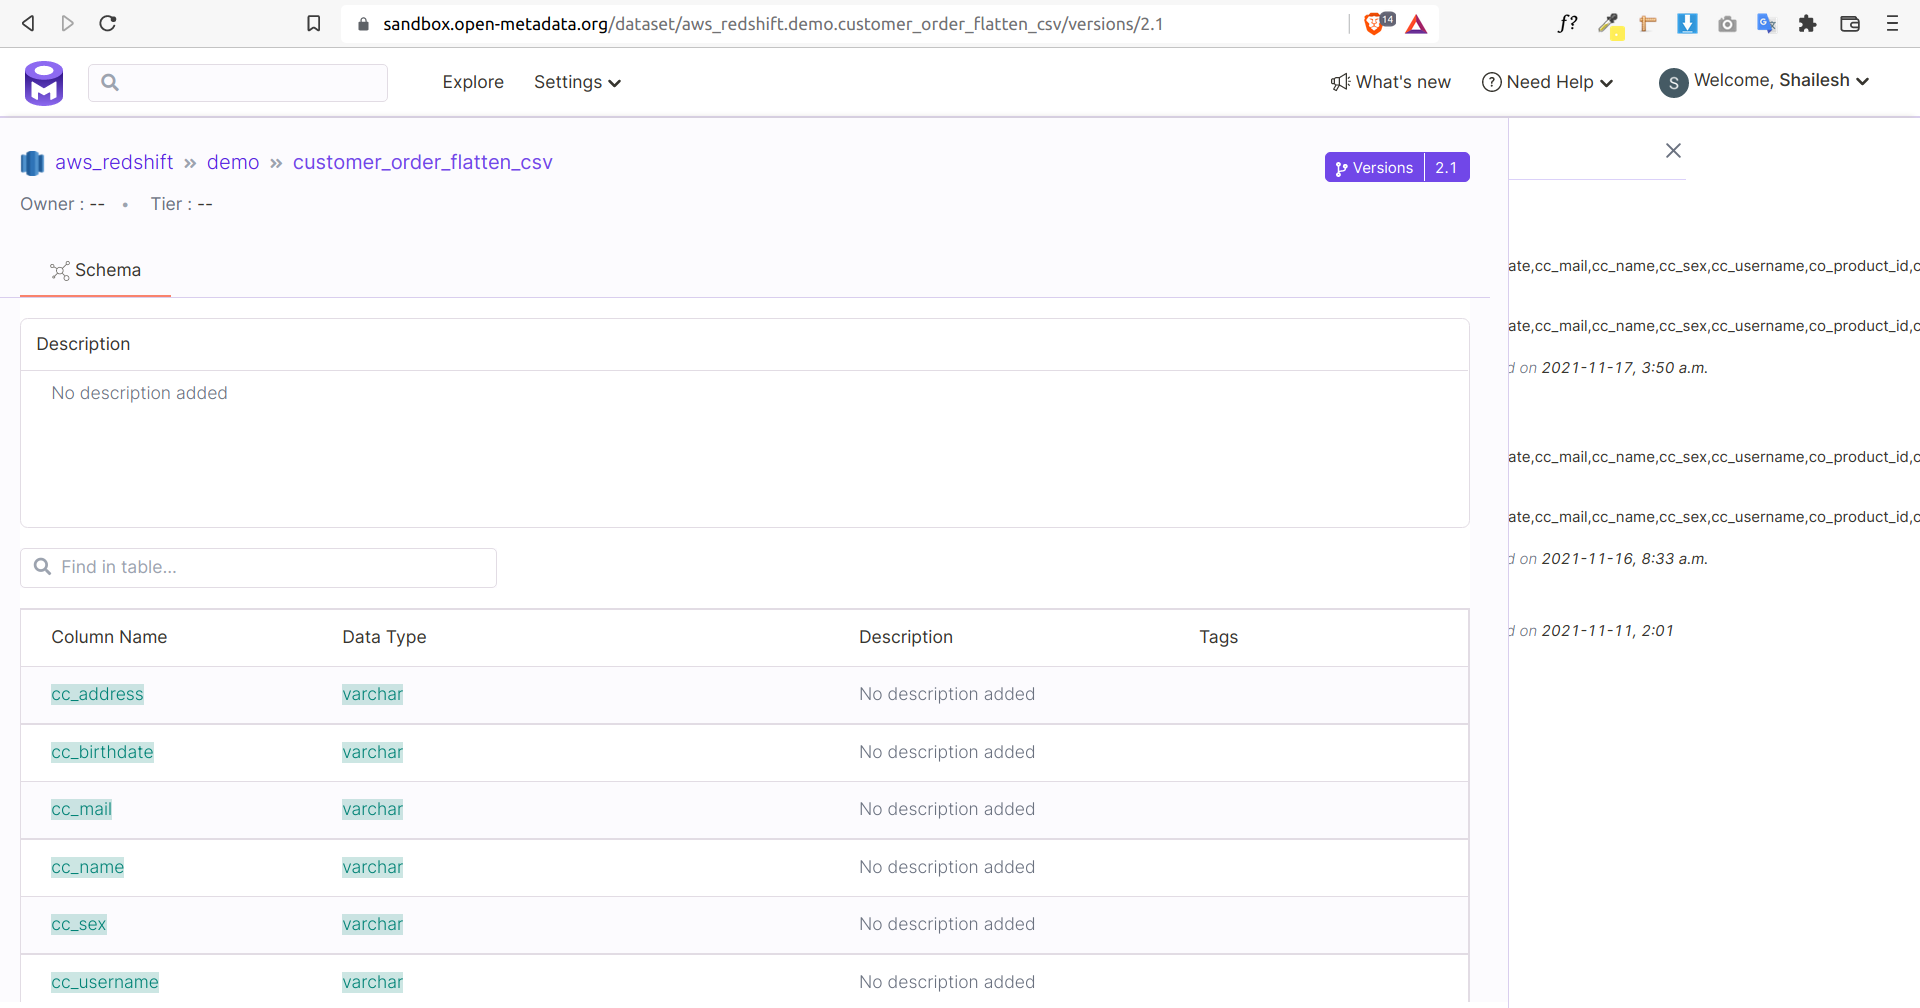This screenshot has height=1008, width=1920.
Task: Open the extensions puzzle piece icon
Action: point(1807,23)
